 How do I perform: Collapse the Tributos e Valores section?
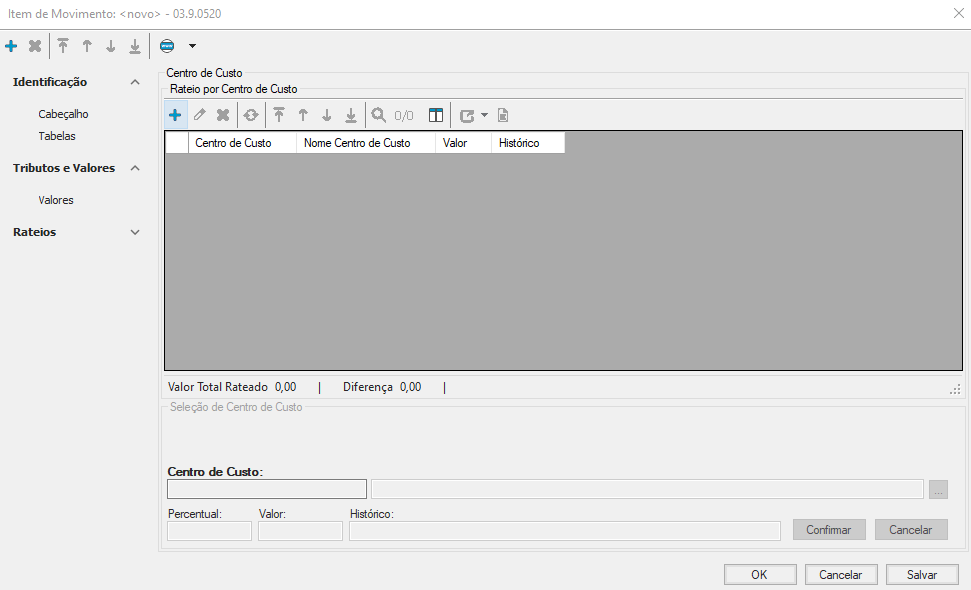[x=135, y=168]
